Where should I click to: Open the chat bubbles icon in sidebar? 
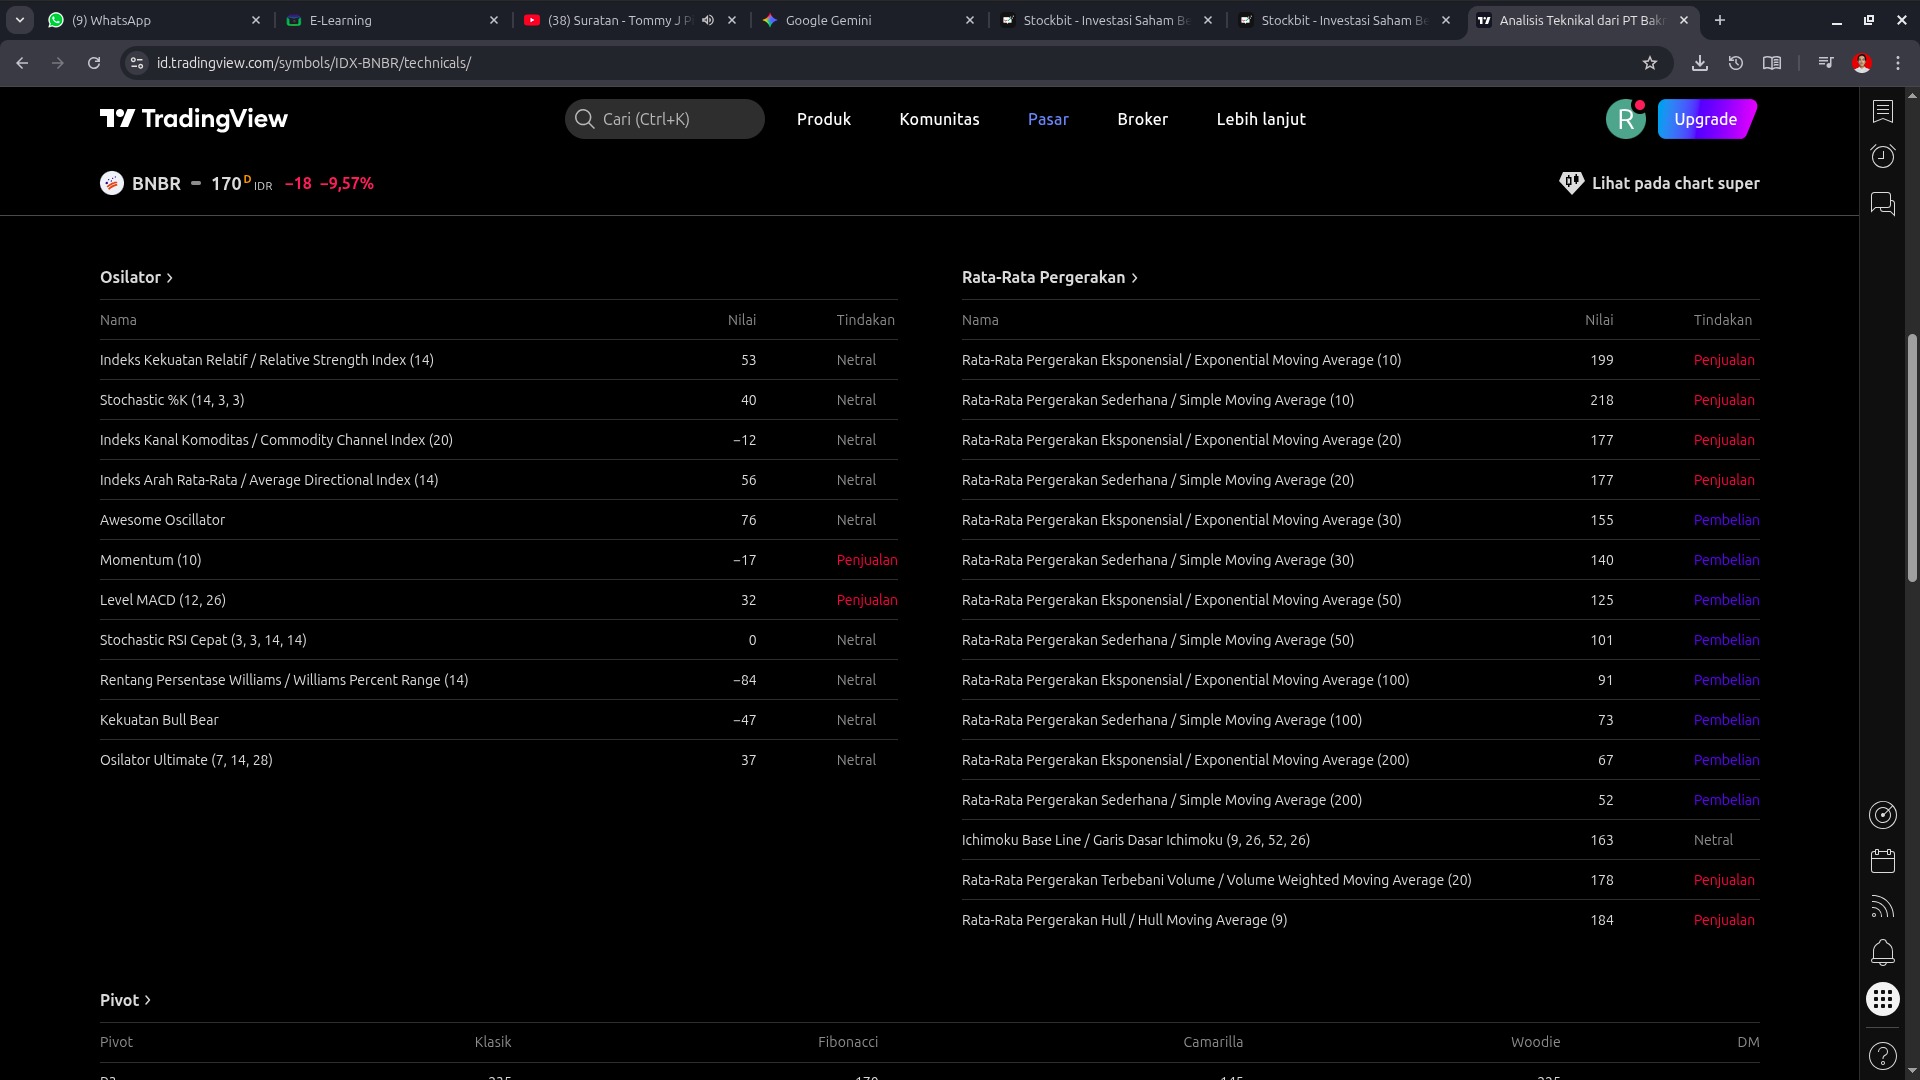click(x=1883, y=204)
